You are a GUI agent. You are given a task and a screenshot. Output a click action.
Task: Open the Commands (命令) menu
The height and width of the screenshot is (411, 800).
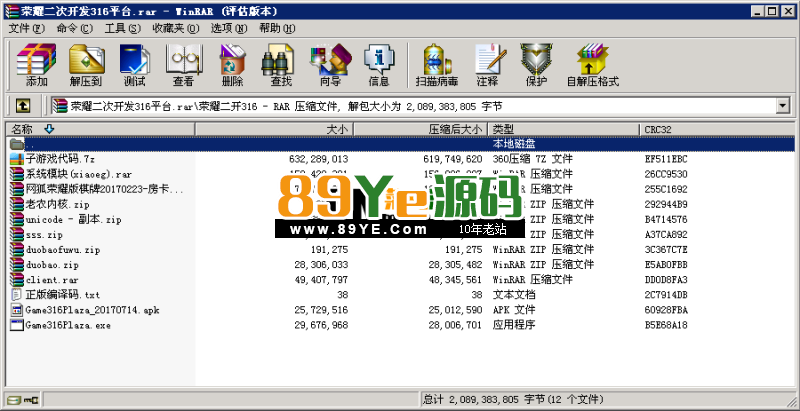click(74, 29)
